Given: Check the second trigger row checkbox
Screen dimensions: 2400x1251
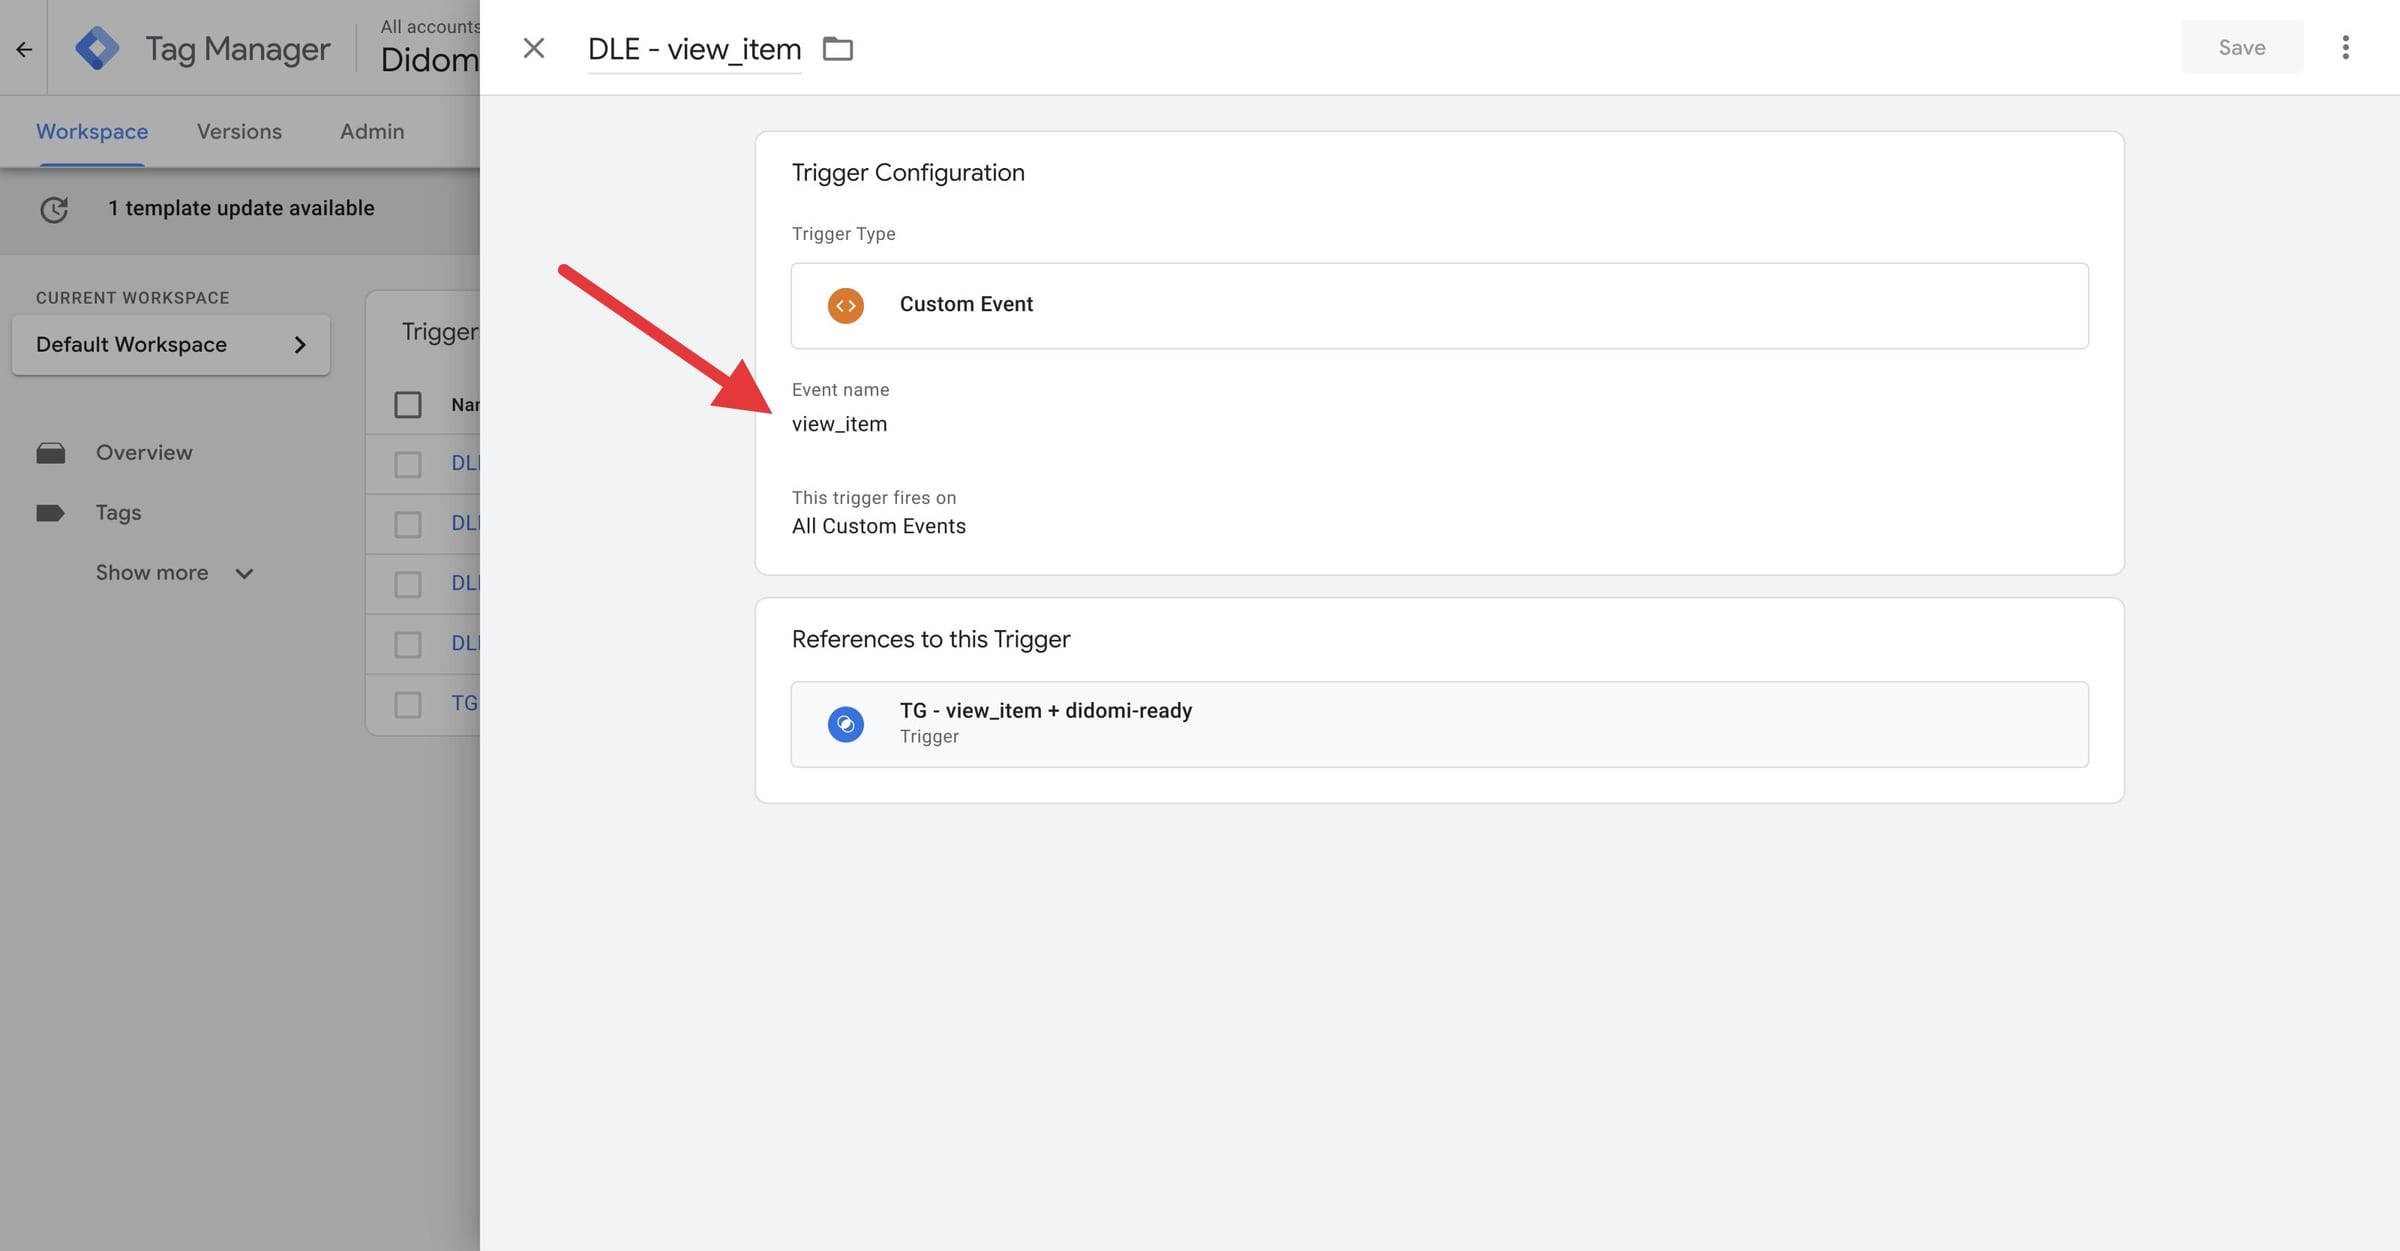Looking at the screenshot, I should point(408,524).
